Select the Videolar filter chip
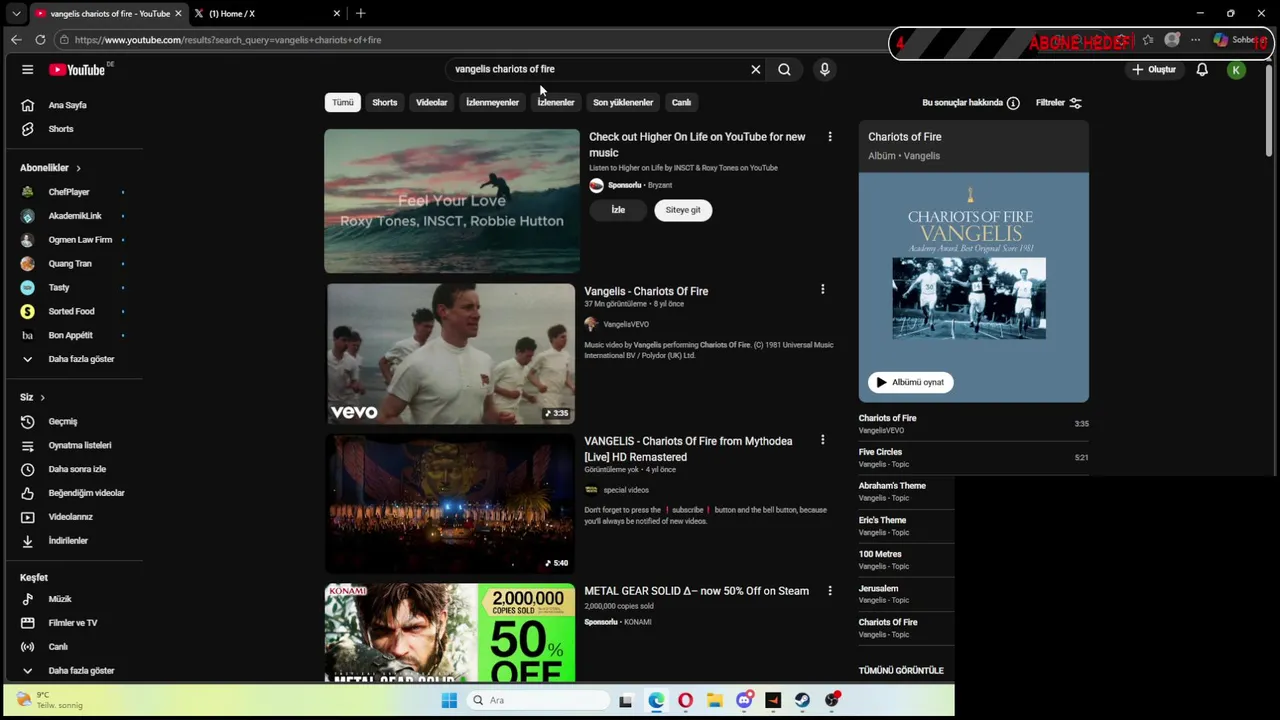Image resolution: width=1280 pixels, height=720 pixels. pyautogui.click(x=432, y=102)
